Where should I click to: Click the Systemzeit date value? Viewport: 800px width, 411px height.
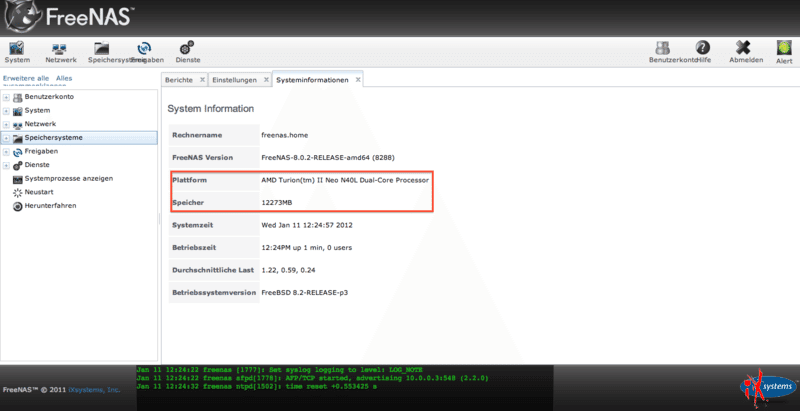[x=307, y=225]
